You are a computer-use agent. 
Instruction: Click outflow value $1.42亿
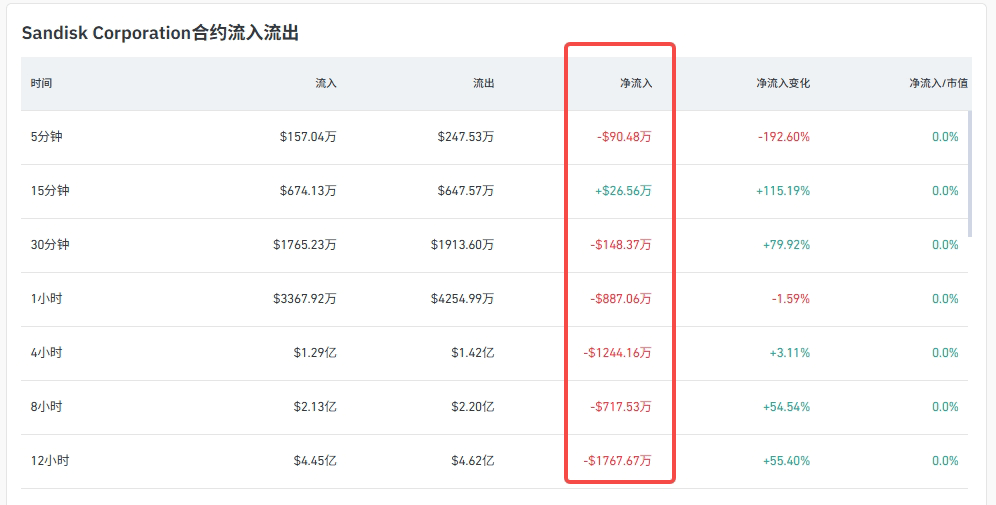[x=473, y=353]
